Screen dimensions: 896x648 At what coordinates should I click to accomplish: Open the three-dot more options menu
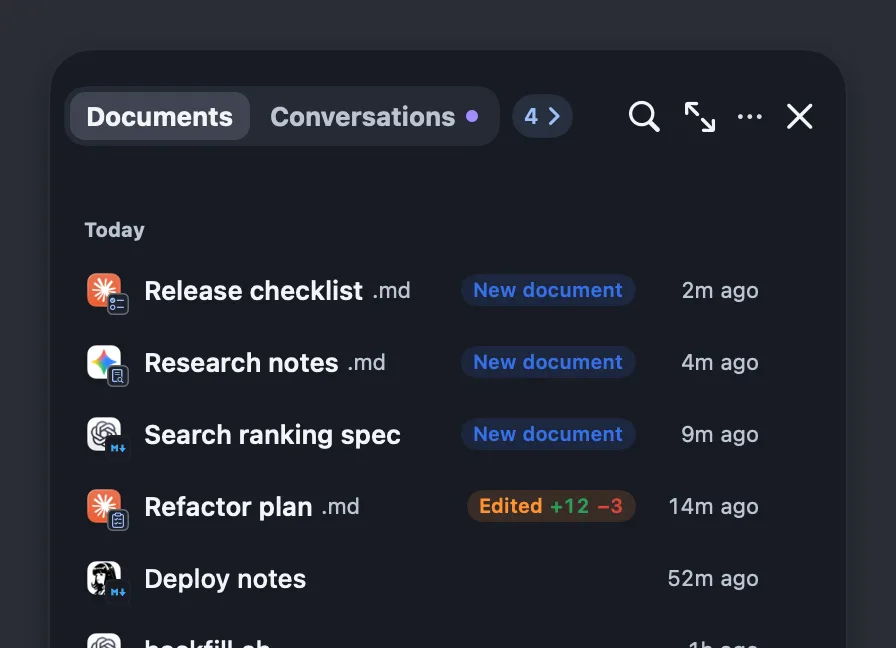(x=749, y=117)
